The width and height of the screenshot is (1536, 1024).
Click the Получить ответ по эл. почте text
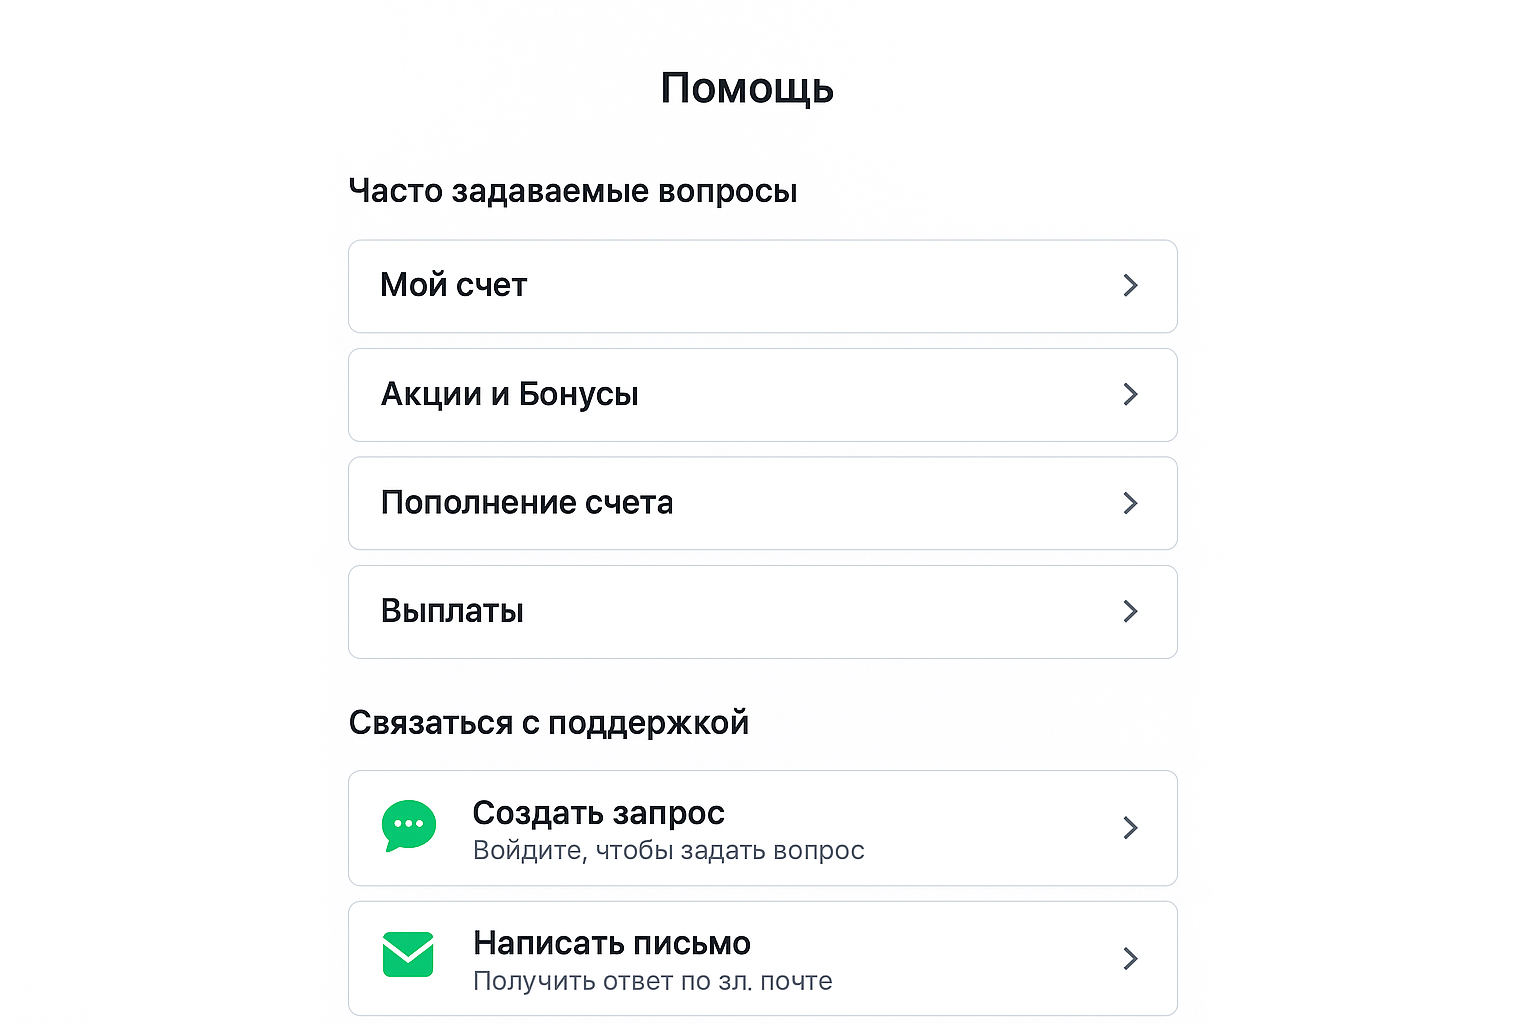(x=652, y=981)
